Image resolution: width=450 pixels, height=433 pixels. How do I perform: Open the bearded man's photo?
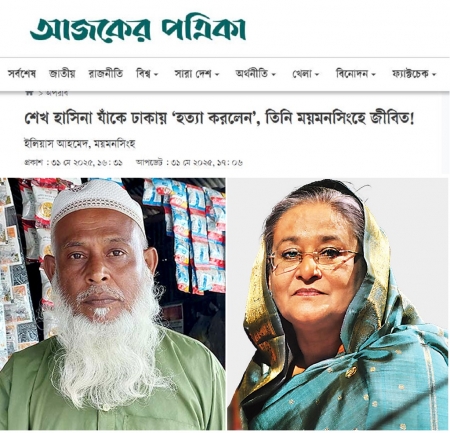113,304
